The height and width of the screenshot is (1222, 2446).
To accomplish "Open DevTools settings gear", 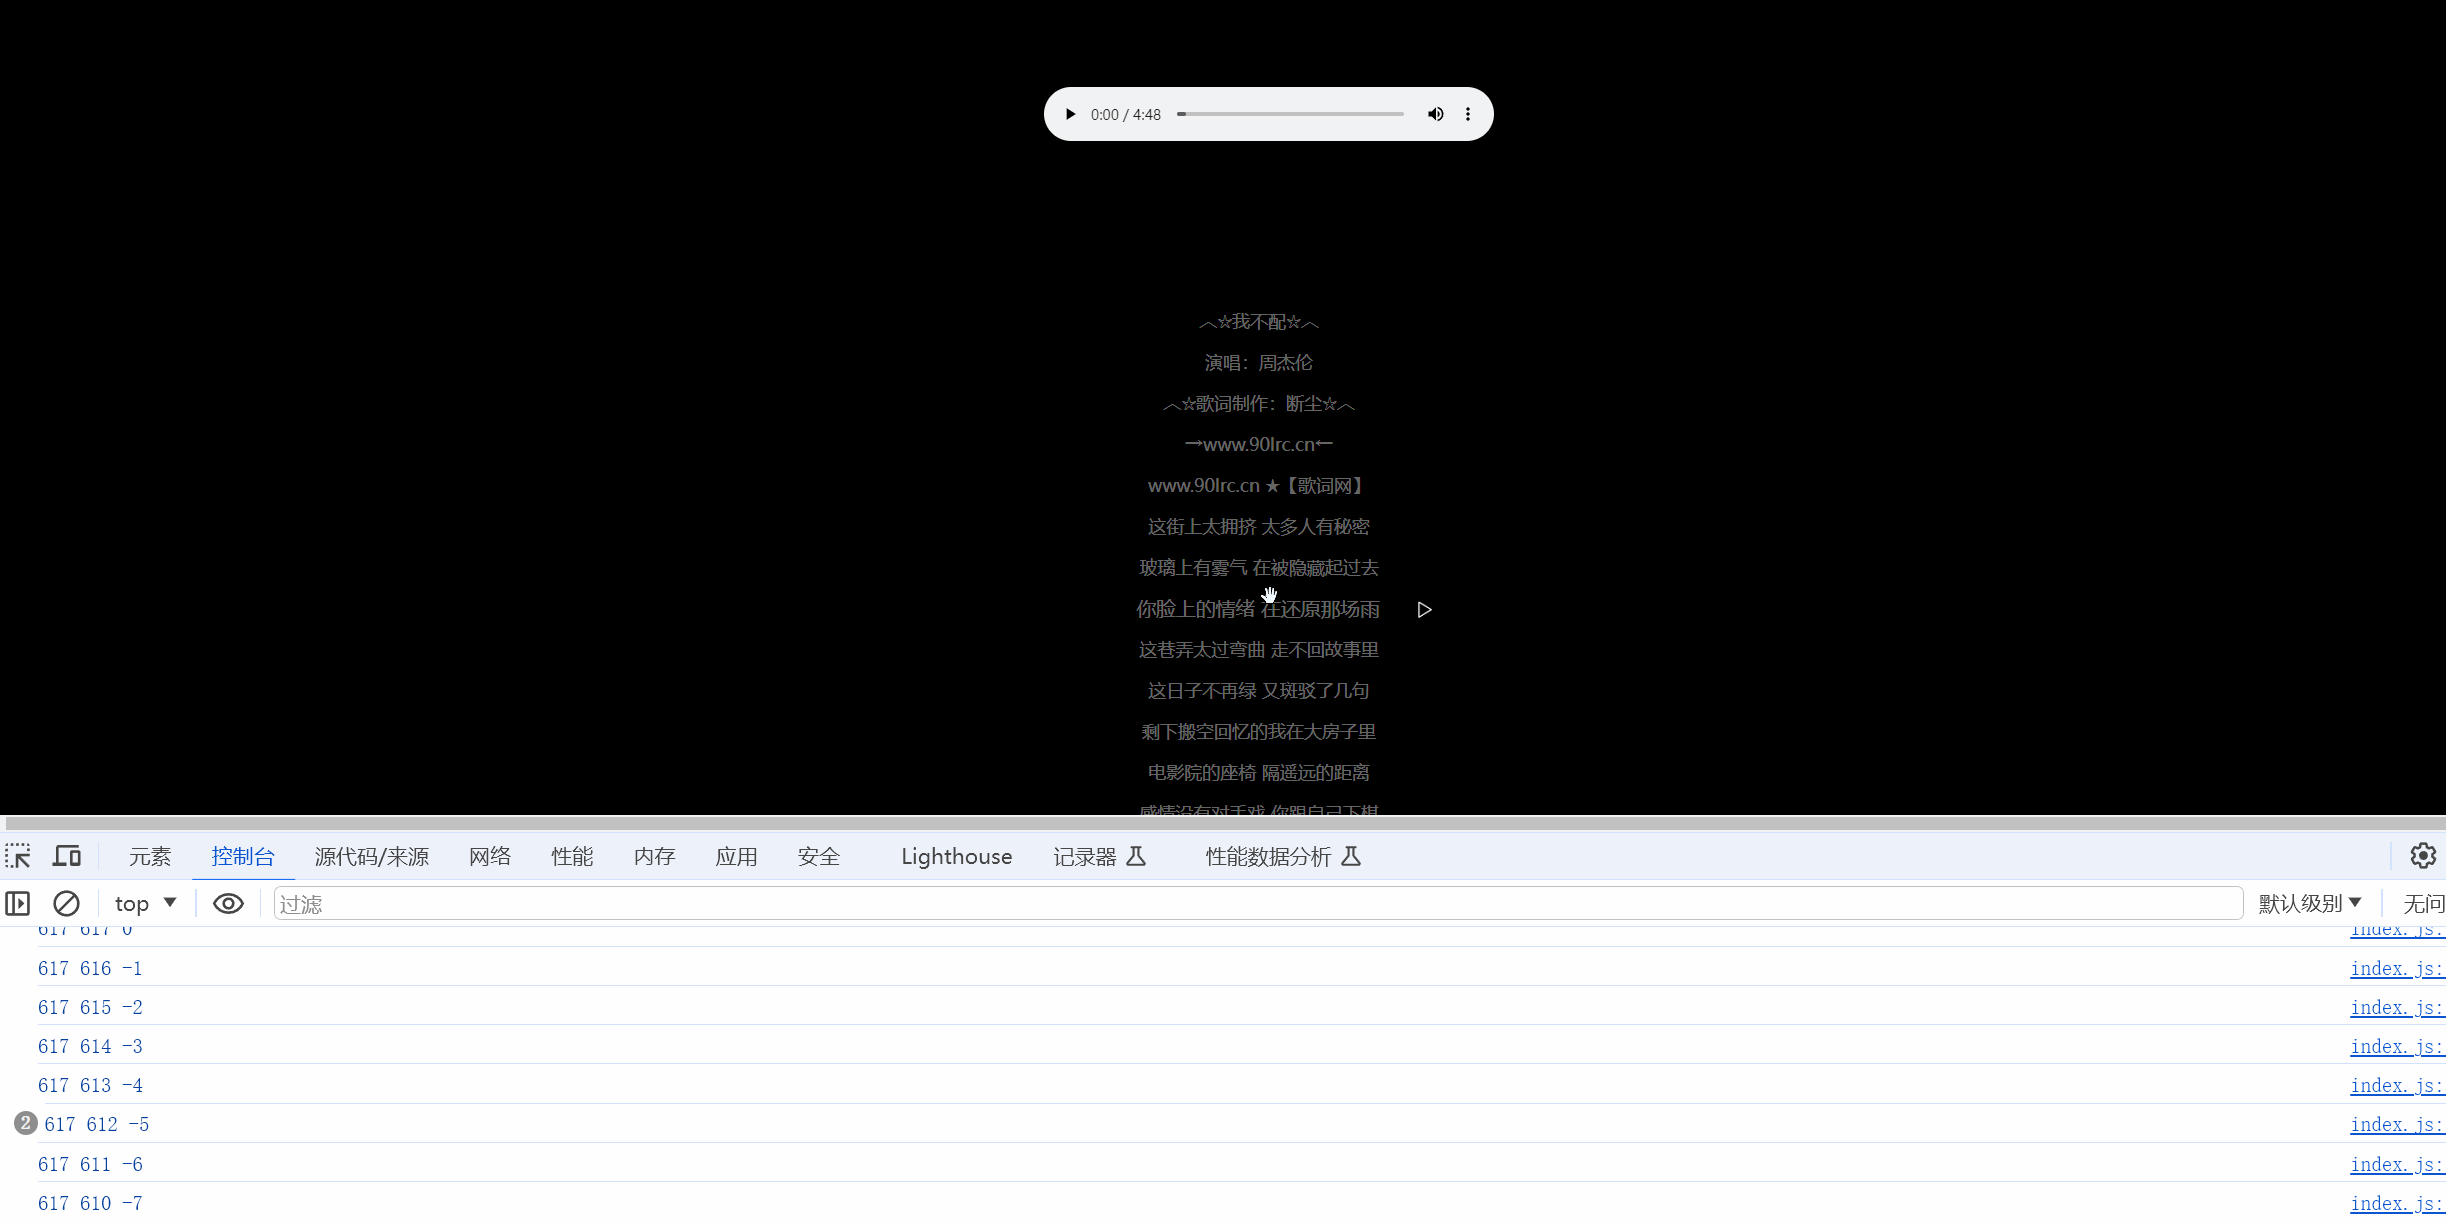I will [2423, 856].
